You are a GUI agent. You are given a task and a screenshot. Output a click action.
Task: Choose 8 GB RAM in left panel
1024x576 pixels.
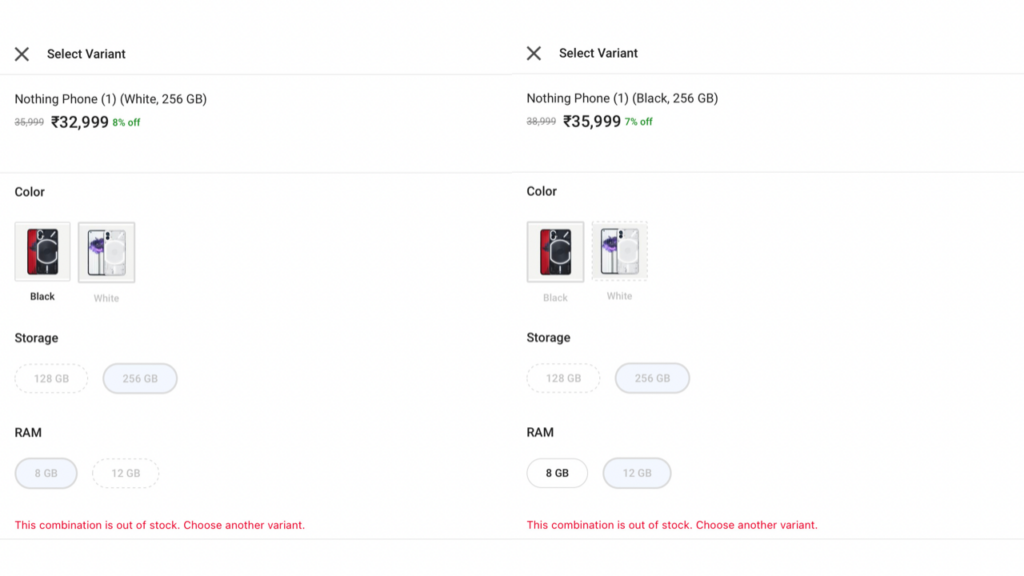click(x=46, y=473)
